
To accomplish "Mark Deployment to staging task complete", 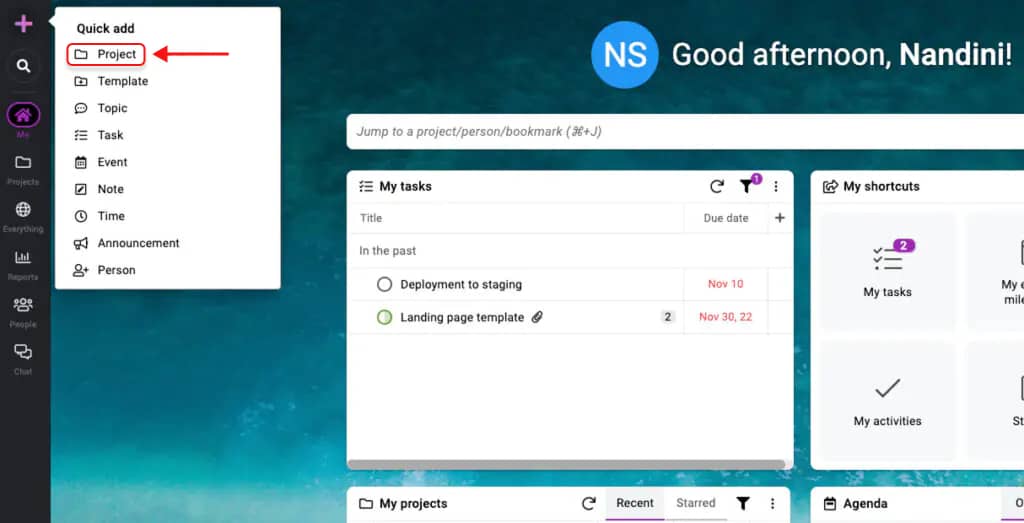I will pyautogui.click(x=384, y=285).
